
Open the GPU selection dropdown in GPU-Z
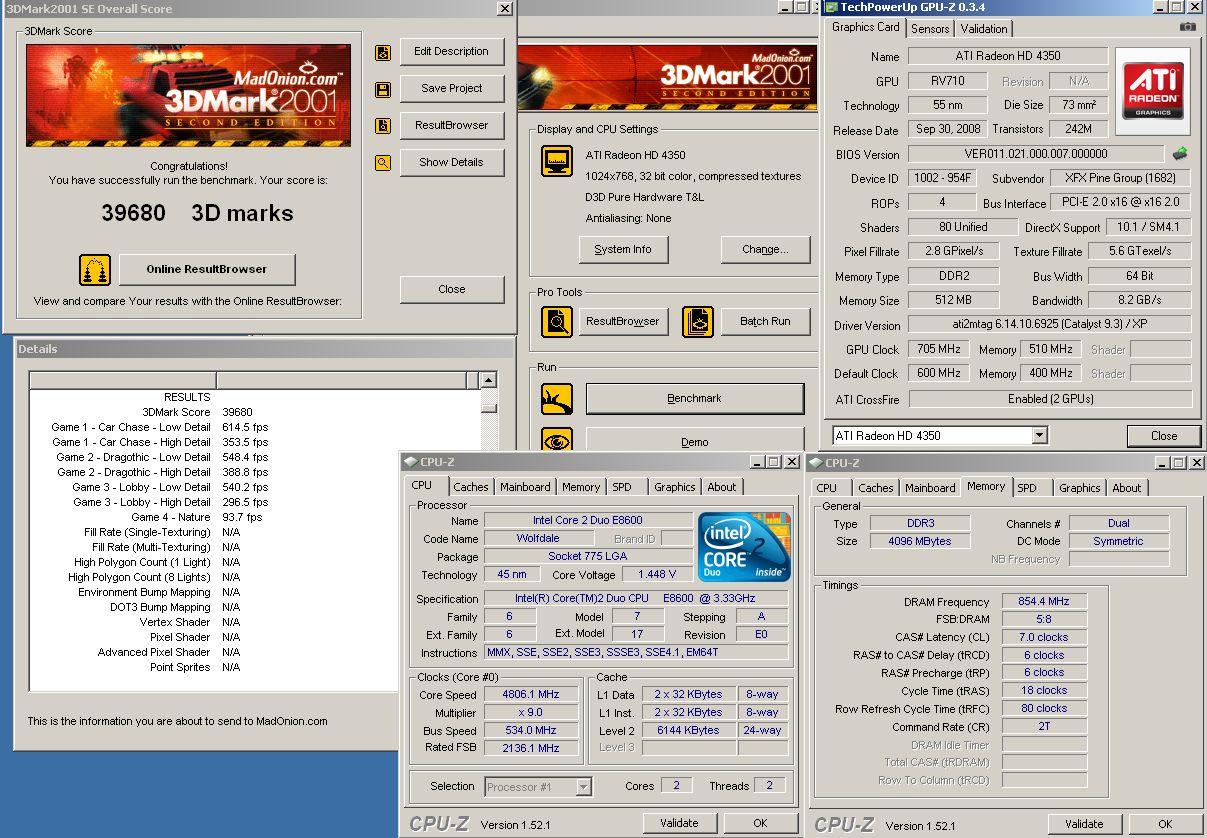tap(1040, 435)
